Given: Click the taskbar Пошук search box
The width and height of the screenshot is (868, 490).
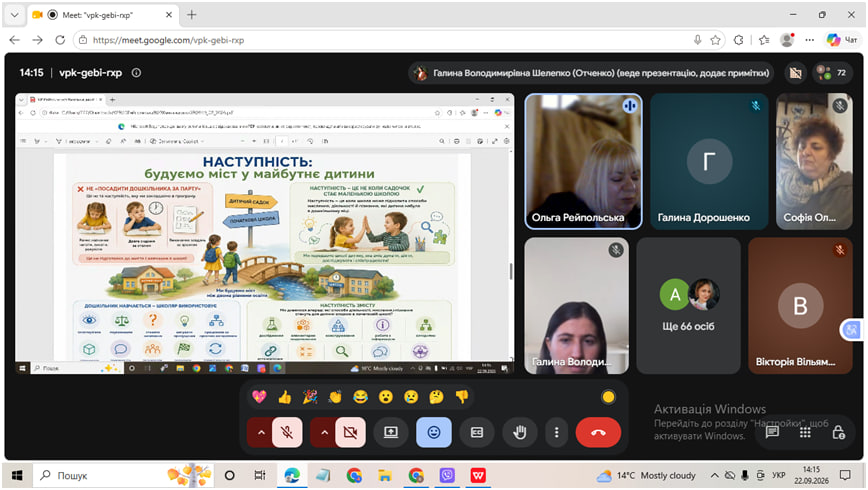Looking at the screenshot, I should click(x=125, y=475).
